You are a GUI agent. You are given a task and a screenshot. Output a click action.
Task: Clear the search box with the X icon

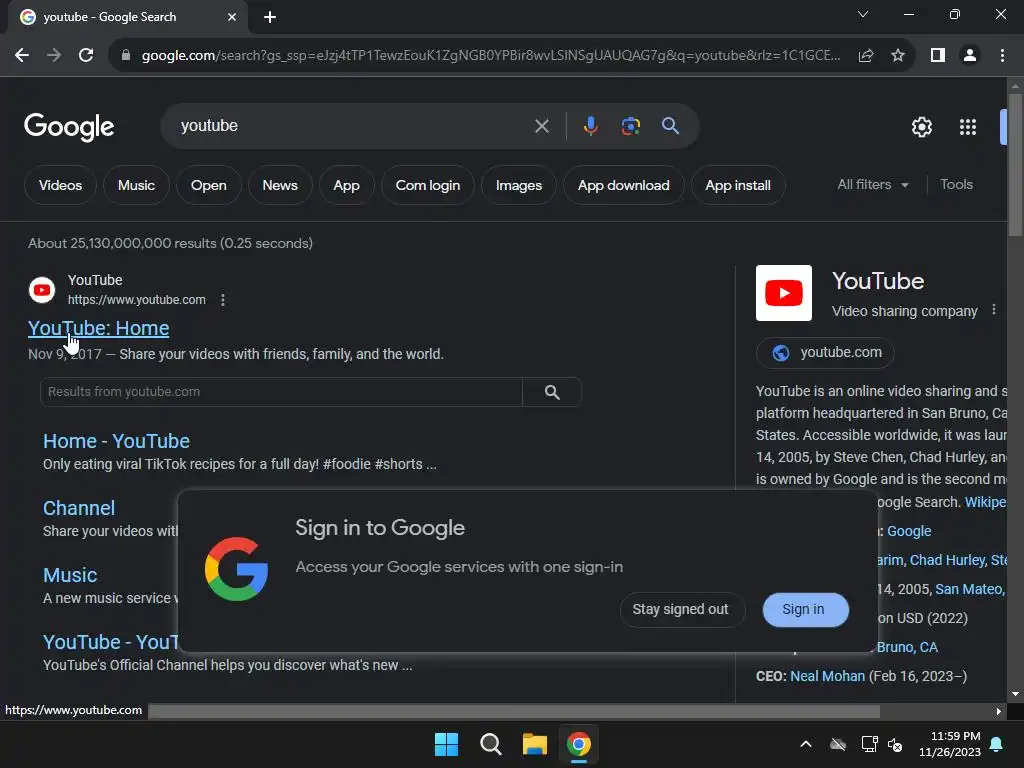541,126
